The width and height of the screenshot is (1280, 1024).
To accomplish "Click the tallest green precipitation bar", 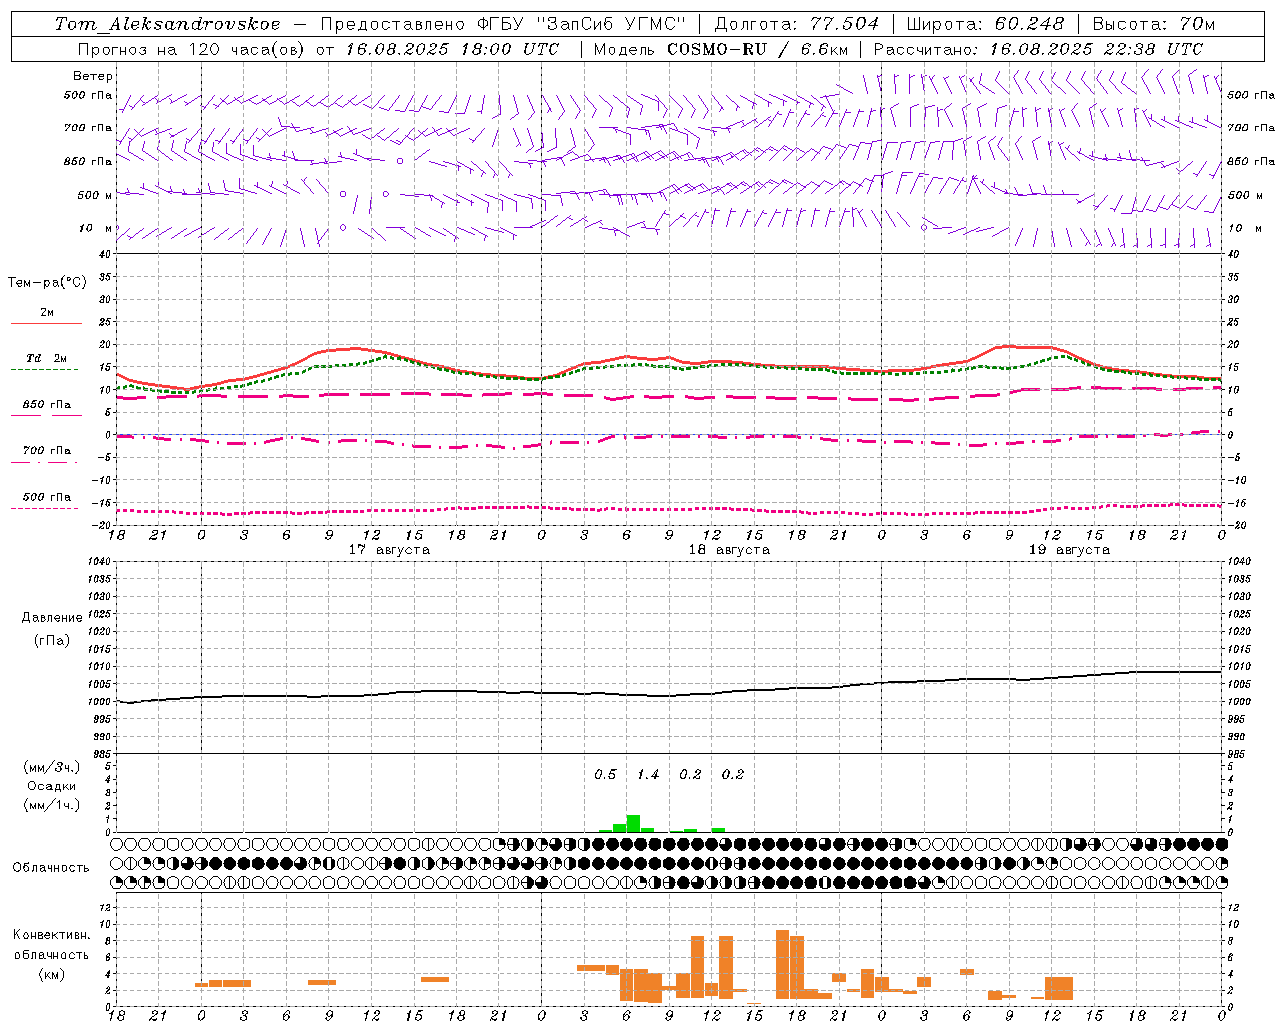I will coord(633,824).
